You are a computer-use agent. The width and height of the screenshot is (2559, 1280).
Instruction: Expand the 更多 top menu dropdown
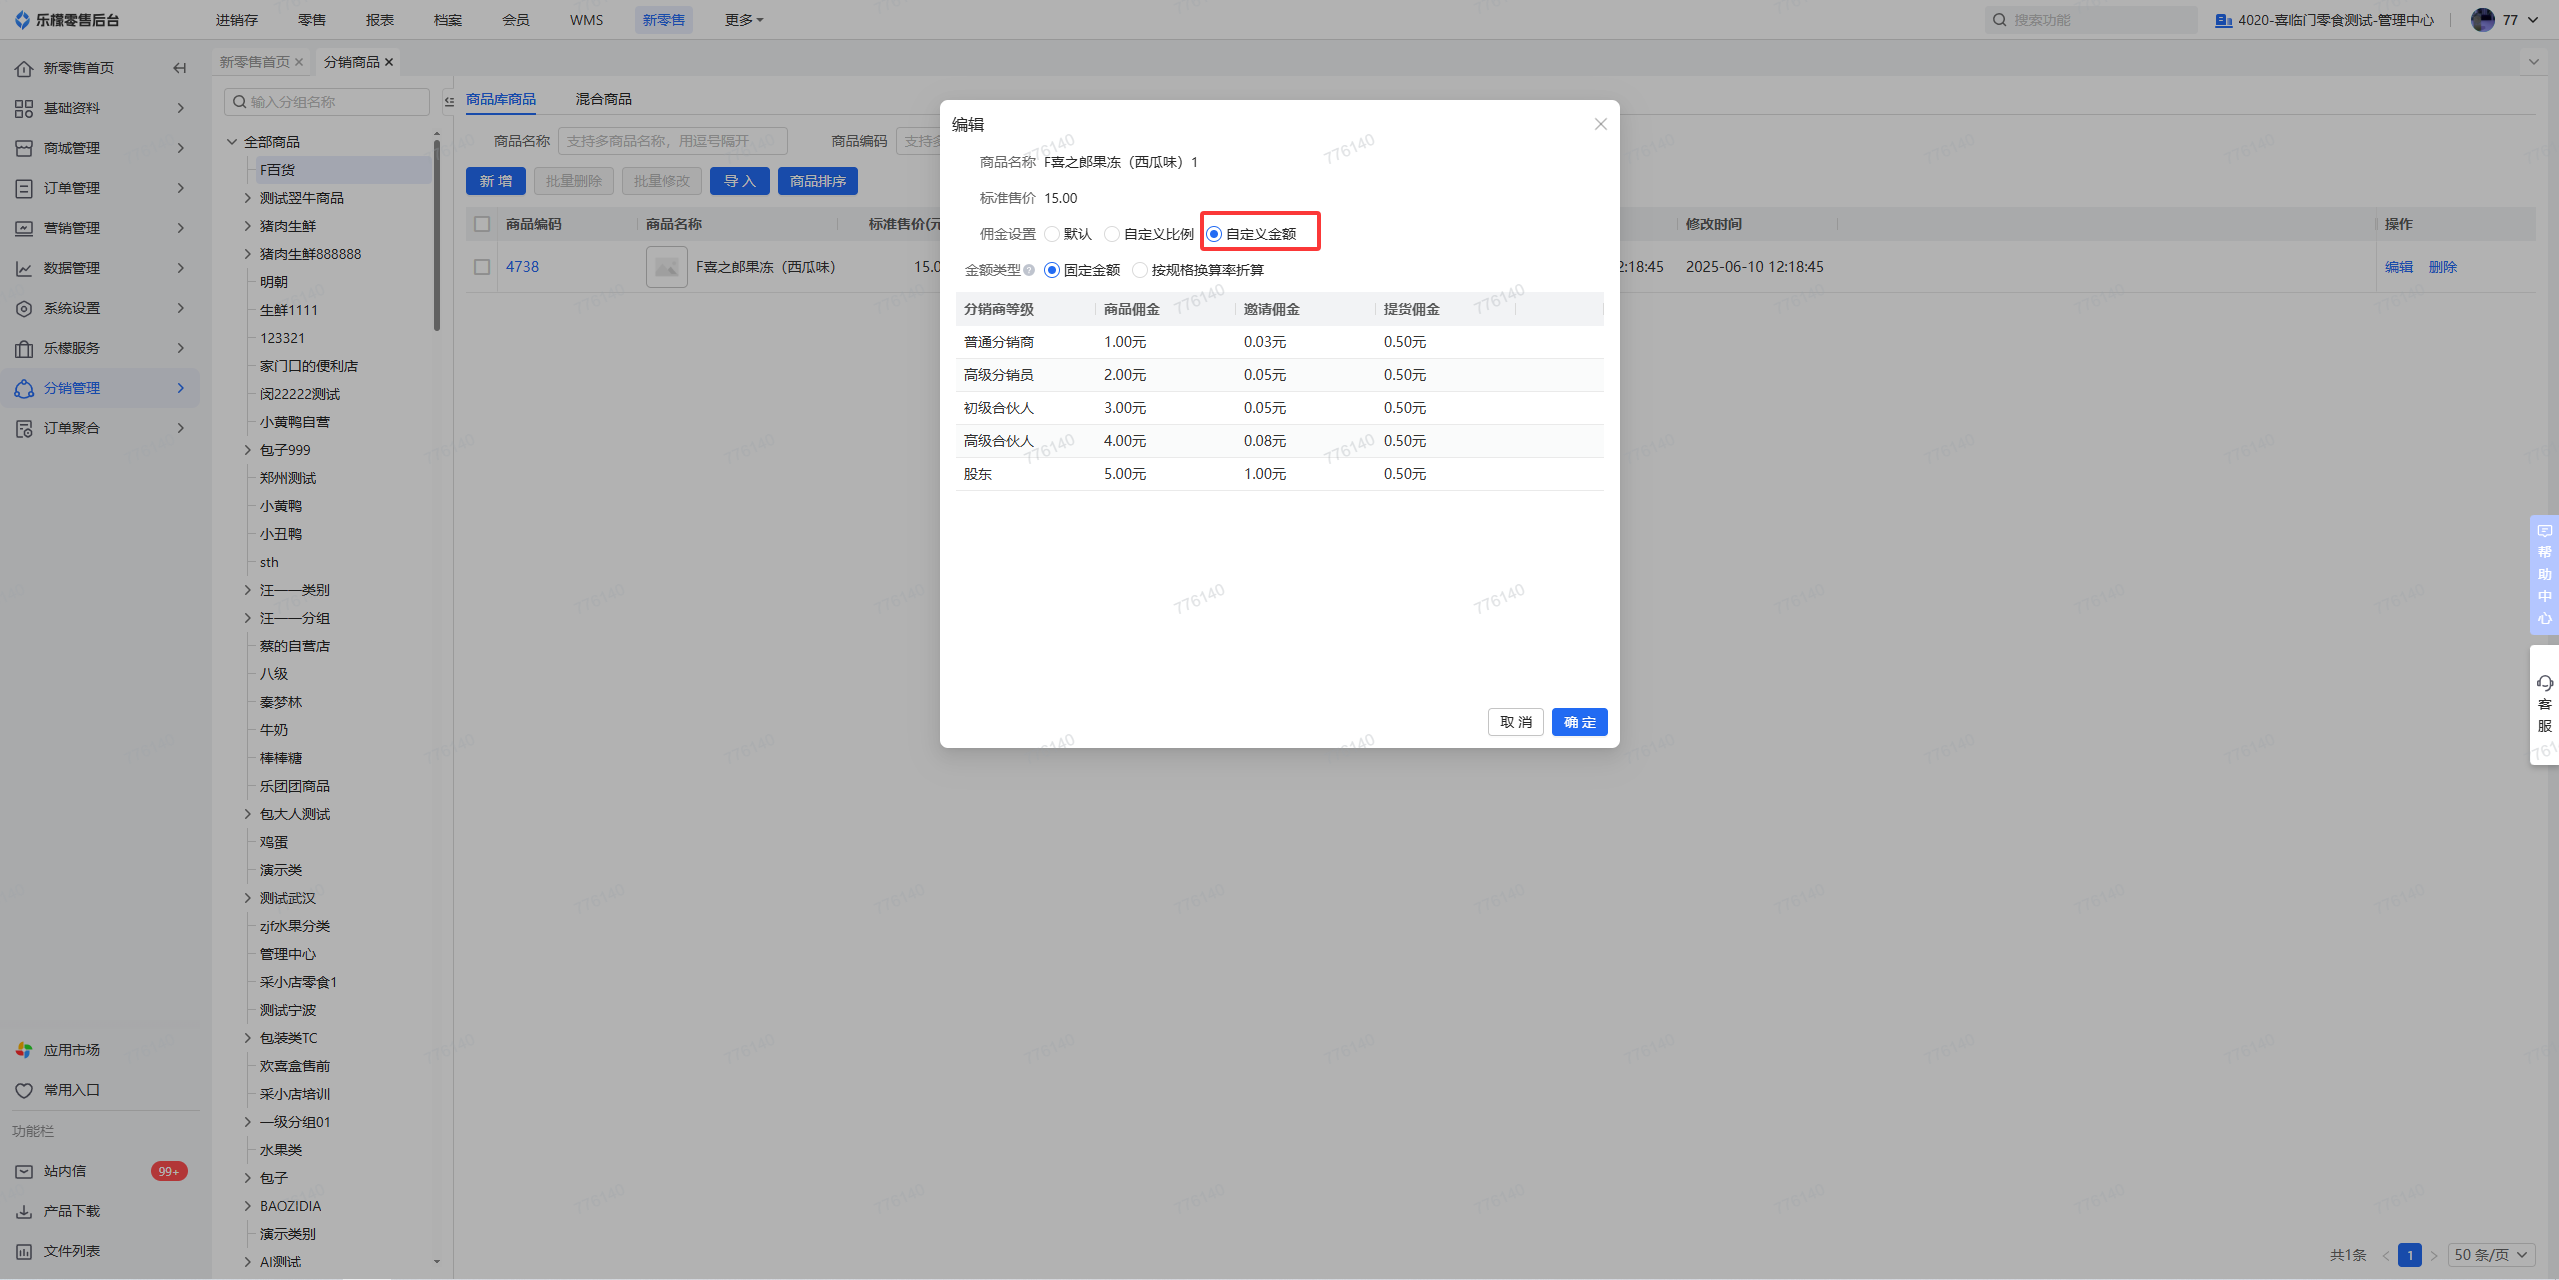[744, 20]
